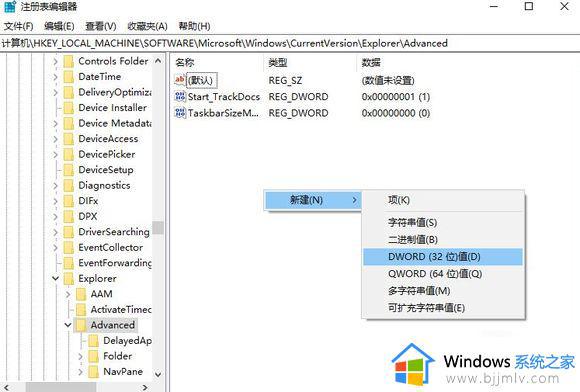Viewport: 580px width, 392px height.
Task: Click the DWORD icon for Start_TrackDocs
Action: pyautogui.click(x=180, y=97)
